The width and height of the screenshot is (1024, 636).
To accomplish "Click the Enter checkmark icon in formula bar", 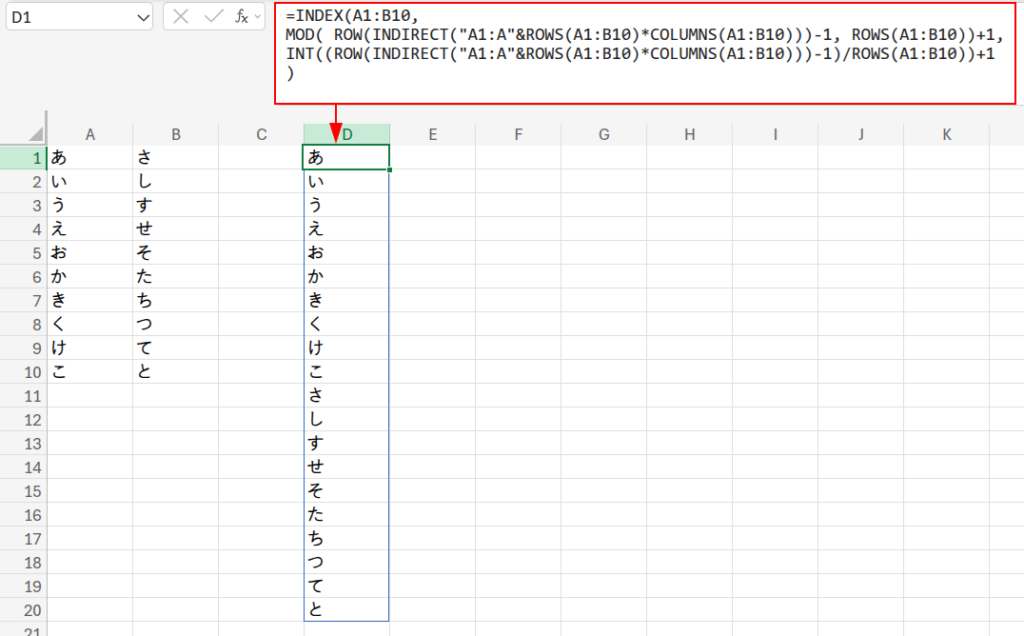I will [212, 17].
